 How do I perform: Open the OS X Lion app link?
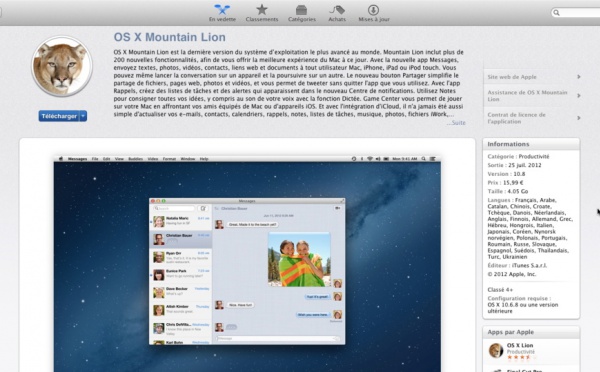(x=520, y=345)
